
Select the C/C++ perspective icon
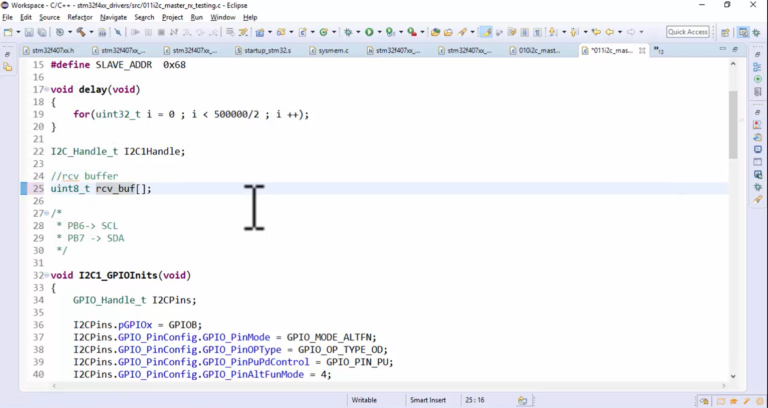[743, 32]
